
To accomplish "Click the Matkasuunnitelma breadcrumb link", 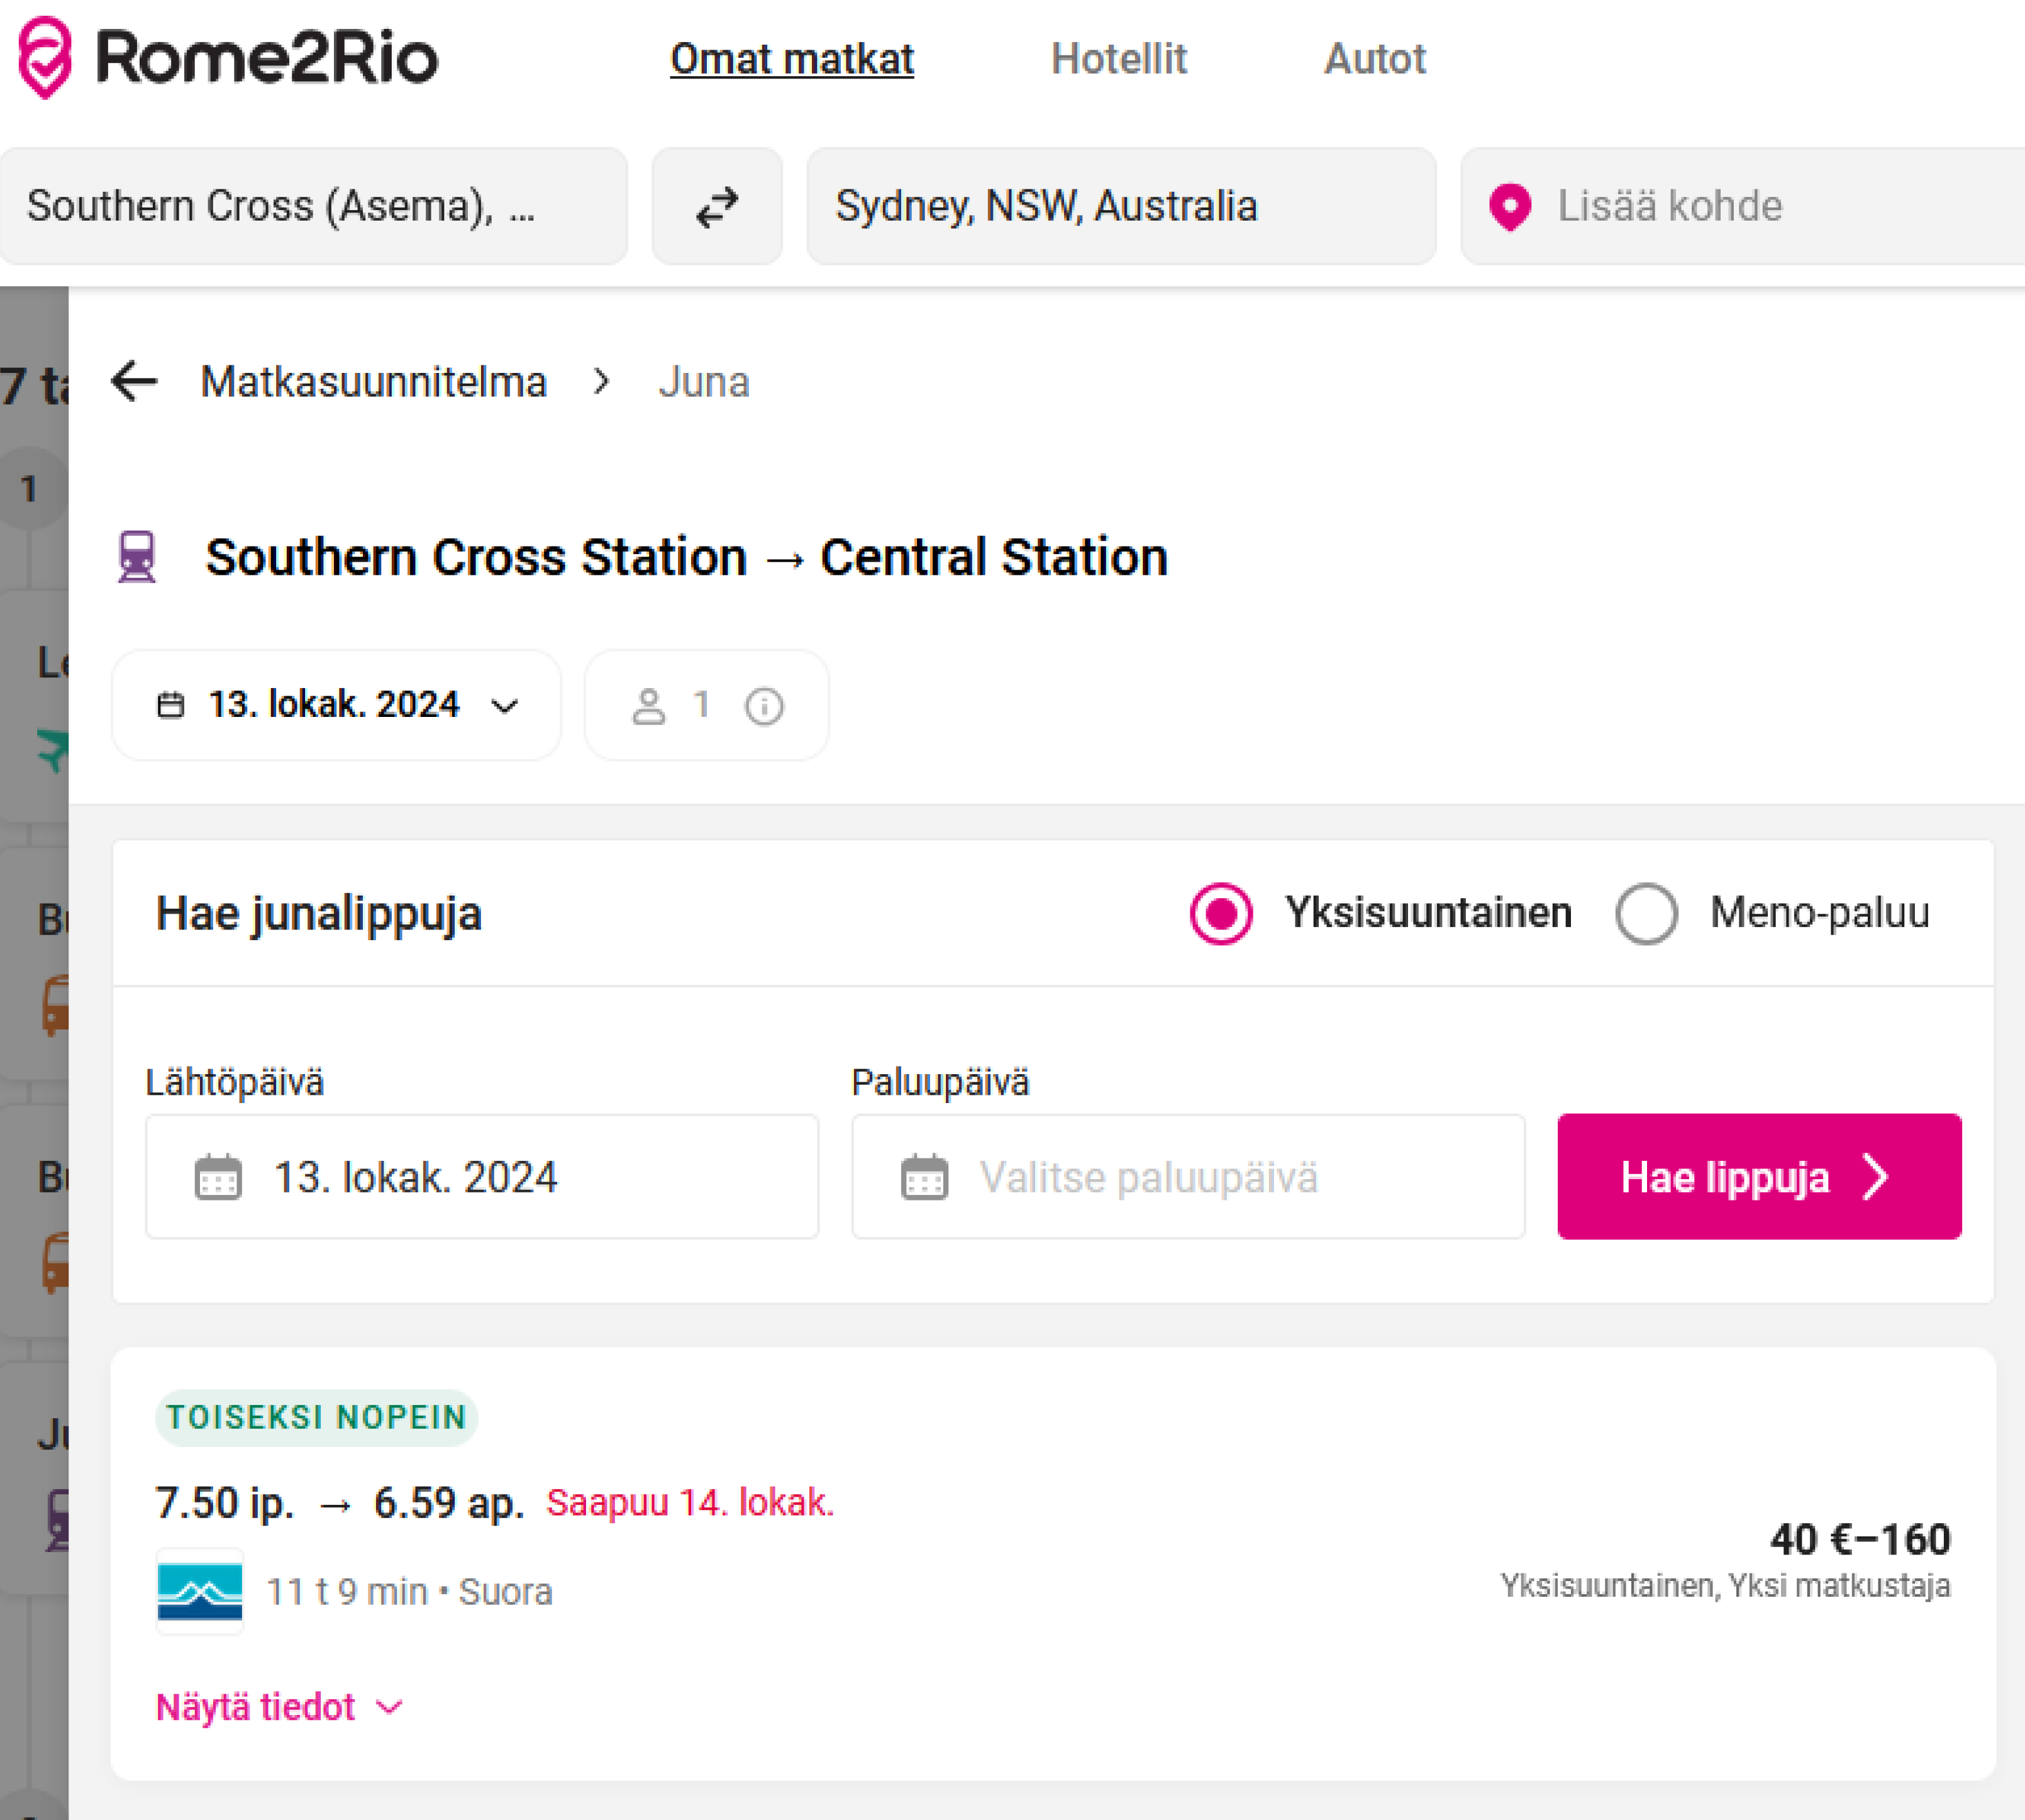I will [373, 382].
